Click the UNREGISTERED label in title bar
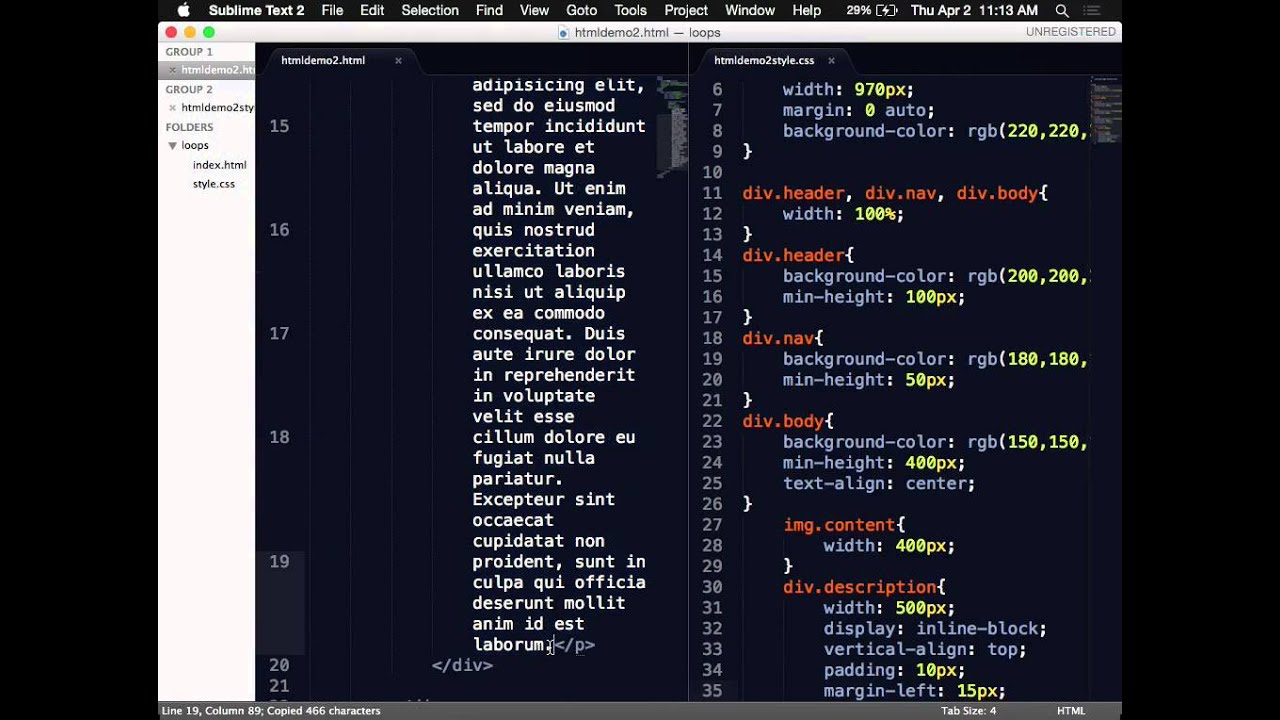Viewport: 1280px width, 720px height. click(x=1071, y=32)
